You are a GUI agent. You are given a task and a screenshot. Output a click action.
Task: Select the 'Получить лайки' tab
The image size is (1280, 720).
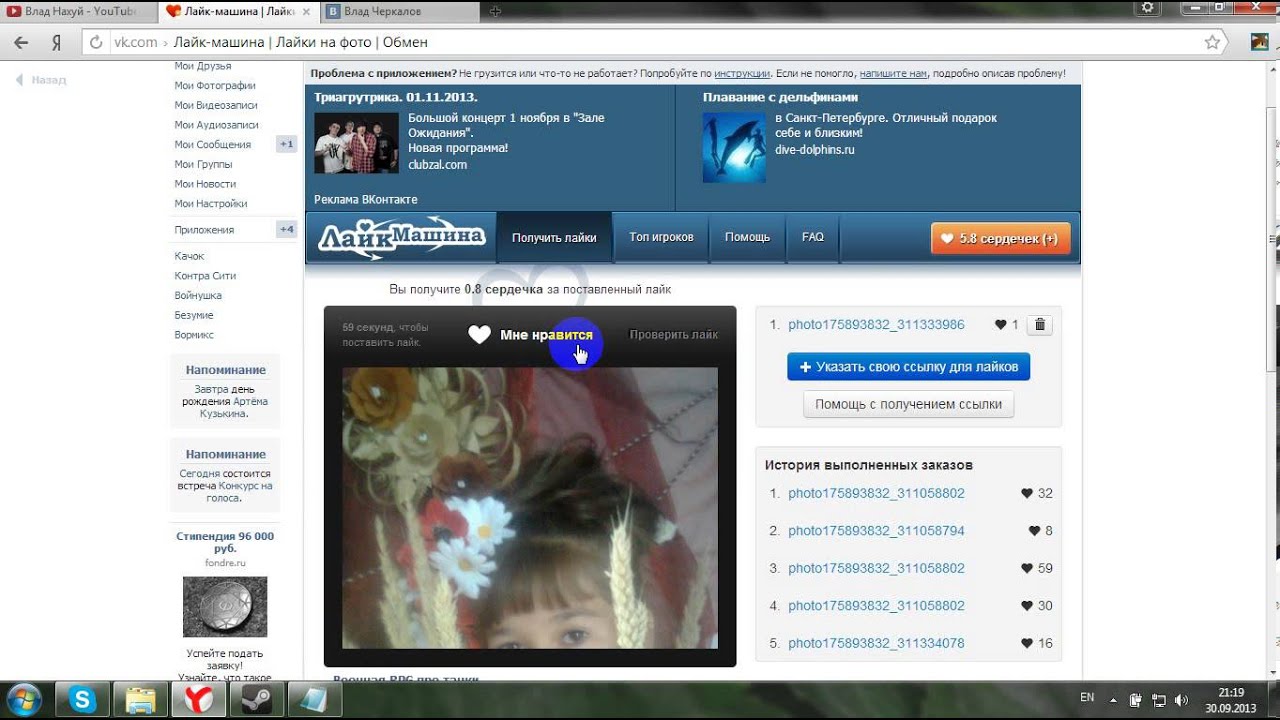(554, 238)
